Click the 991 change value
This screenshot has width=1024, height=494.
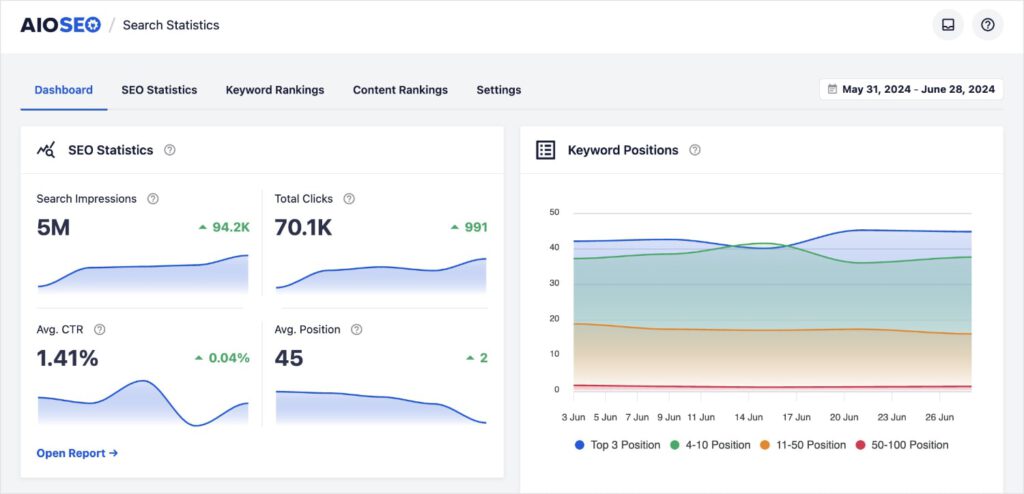[476, 227]
